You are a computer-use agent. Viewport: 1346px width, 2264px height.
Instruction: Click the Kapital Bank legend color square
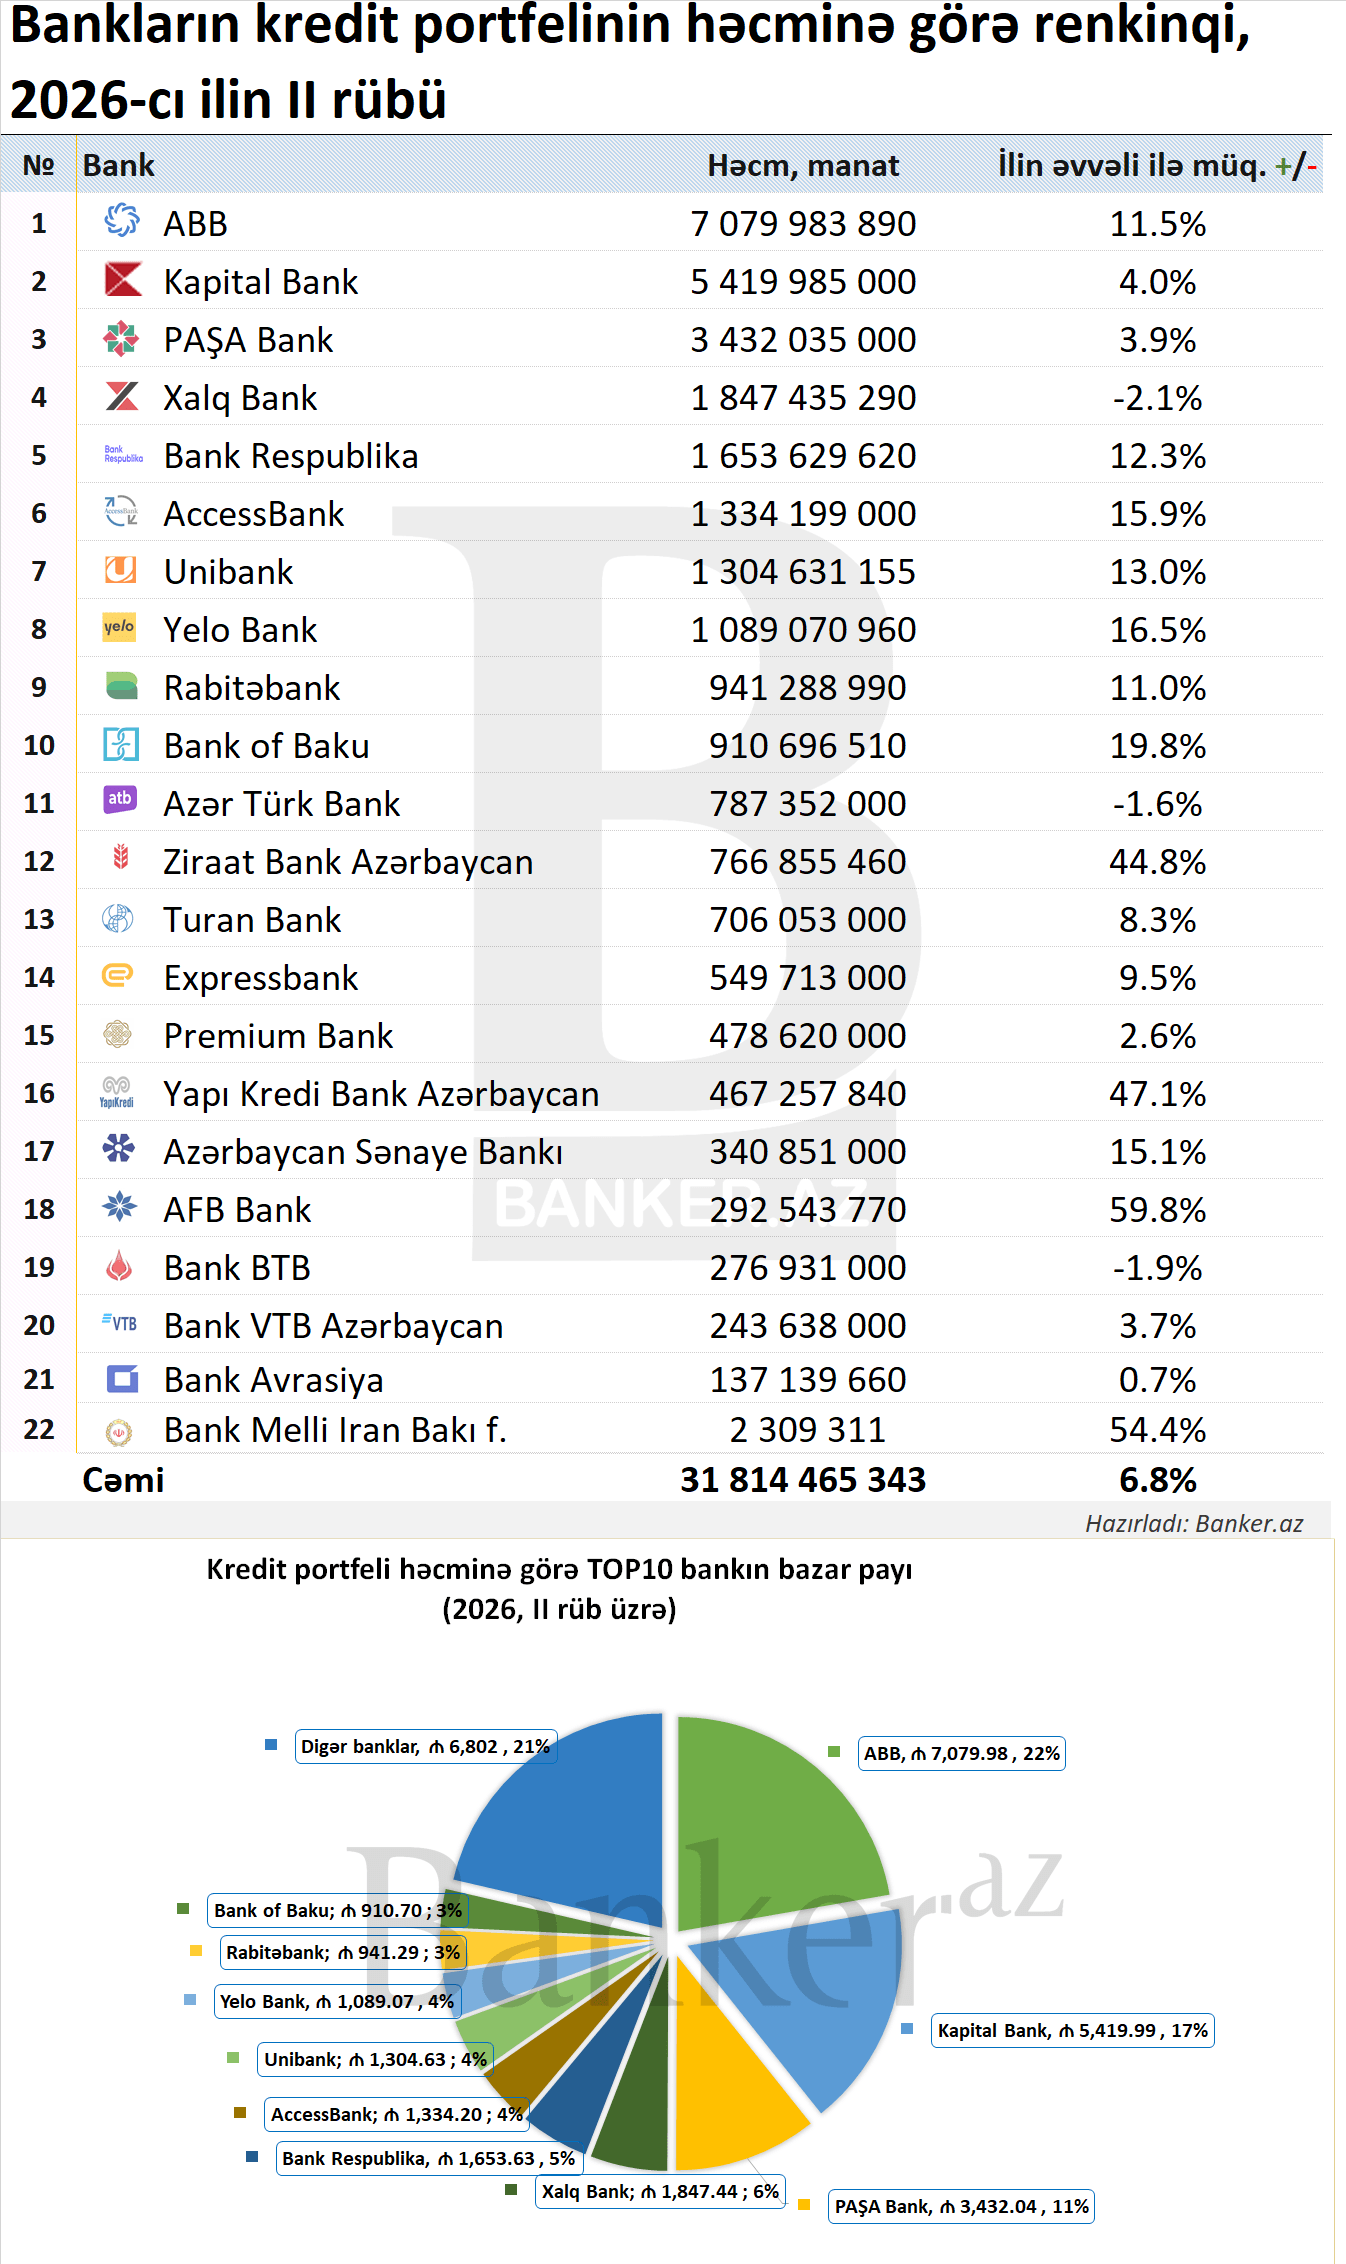point(907,2028)
